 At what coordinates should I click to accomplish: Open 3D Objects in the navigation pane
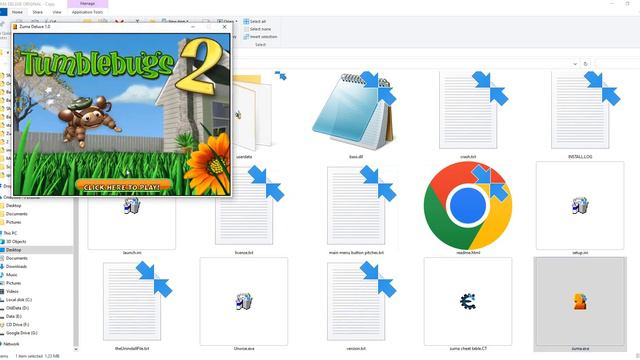16,242
